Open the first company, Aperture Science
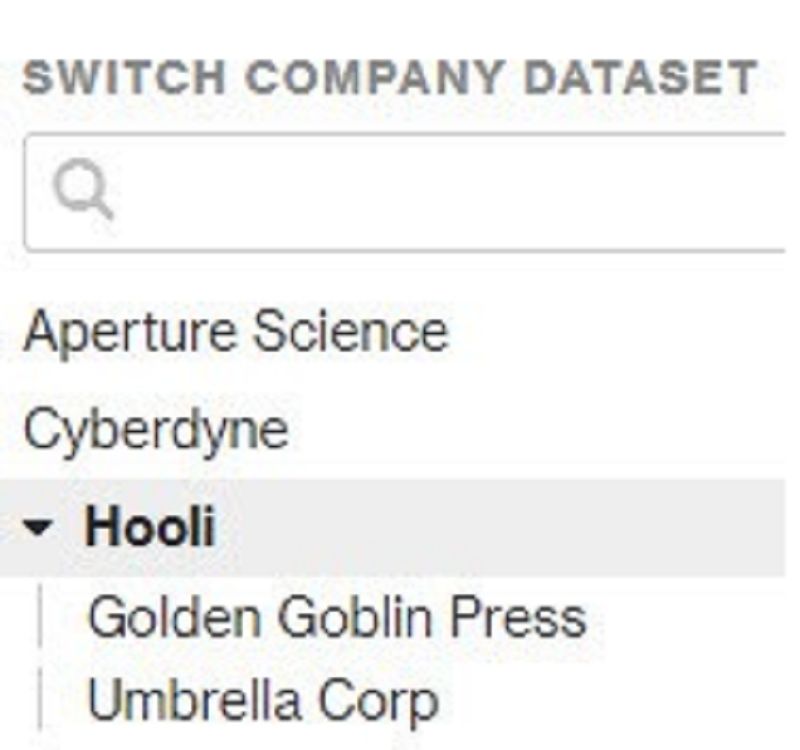This screenshot has height=750, width=800. coord(236,332)
